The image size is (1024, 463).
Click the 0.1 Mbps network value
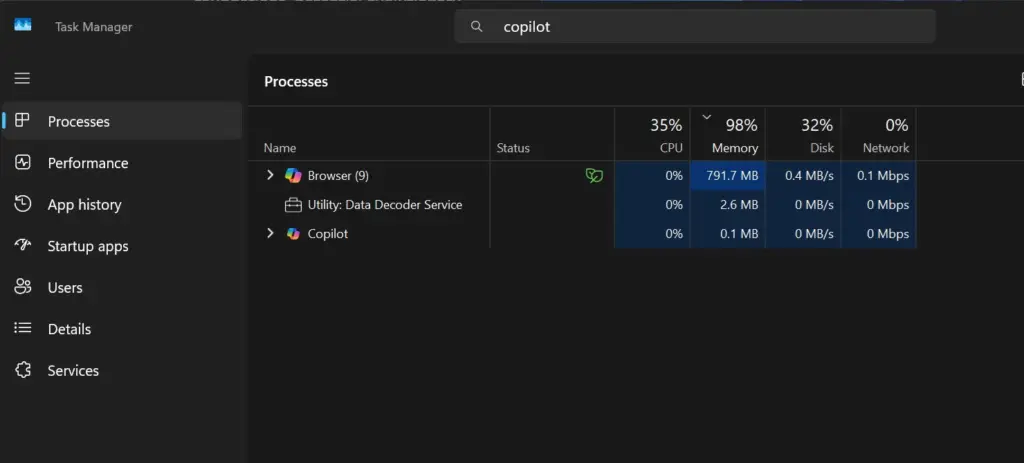[x=883, y=176]
